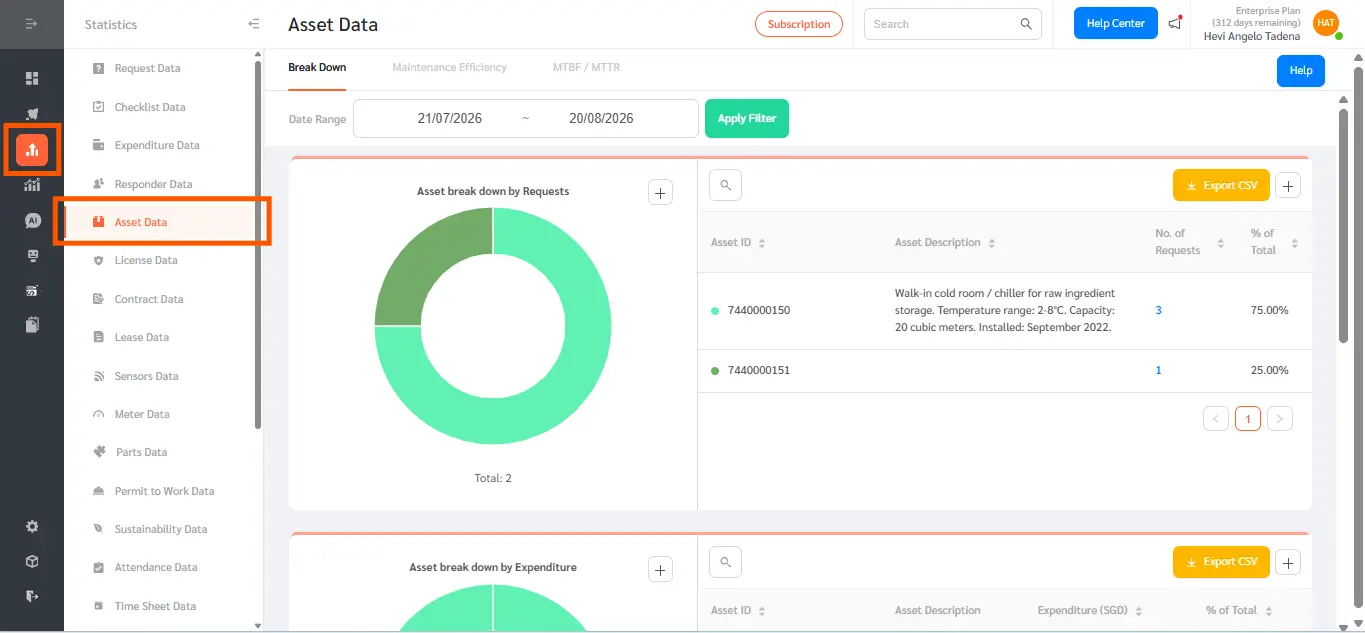This screenshot has width=1365, height=633.
Task: Open the cube icon in rail
Action: point(32,561)
